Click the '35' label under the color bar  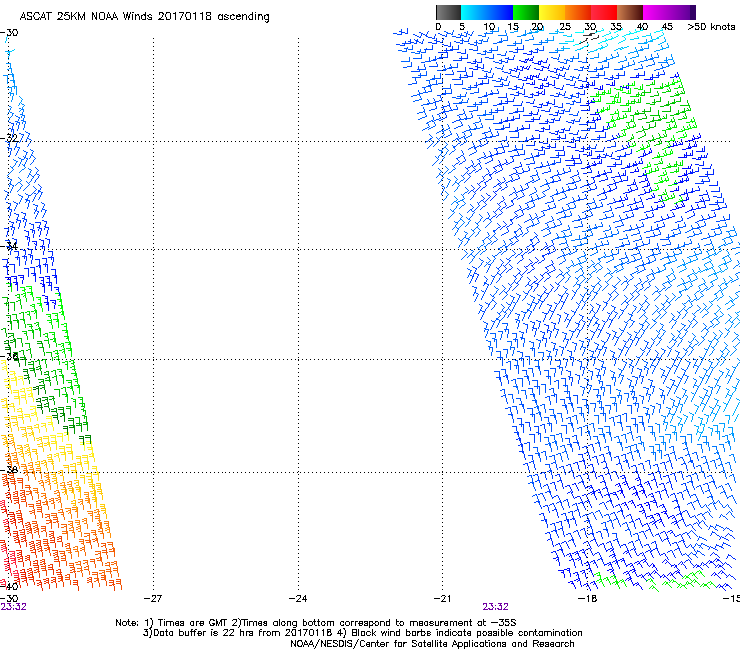pyautogui.click(x=616, y=27)
